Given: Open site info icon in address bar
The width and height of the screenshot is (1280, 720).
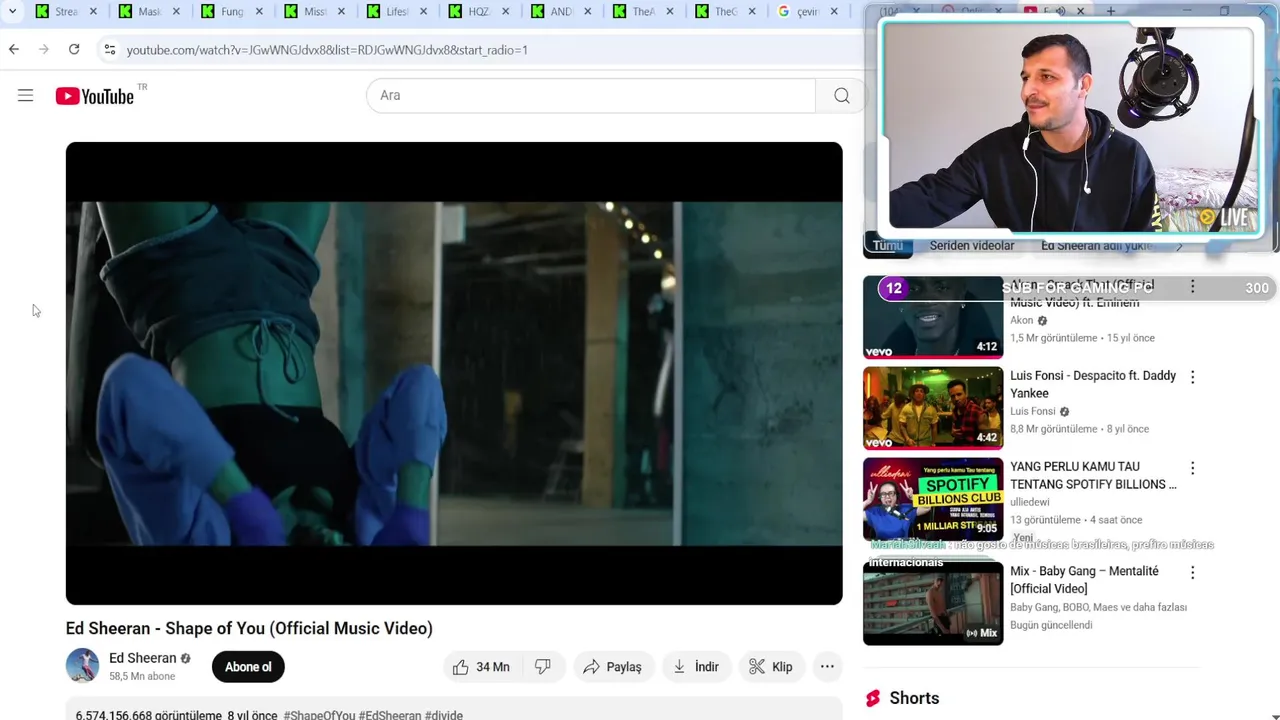Looking at the screenshot, I should (109, 49).
